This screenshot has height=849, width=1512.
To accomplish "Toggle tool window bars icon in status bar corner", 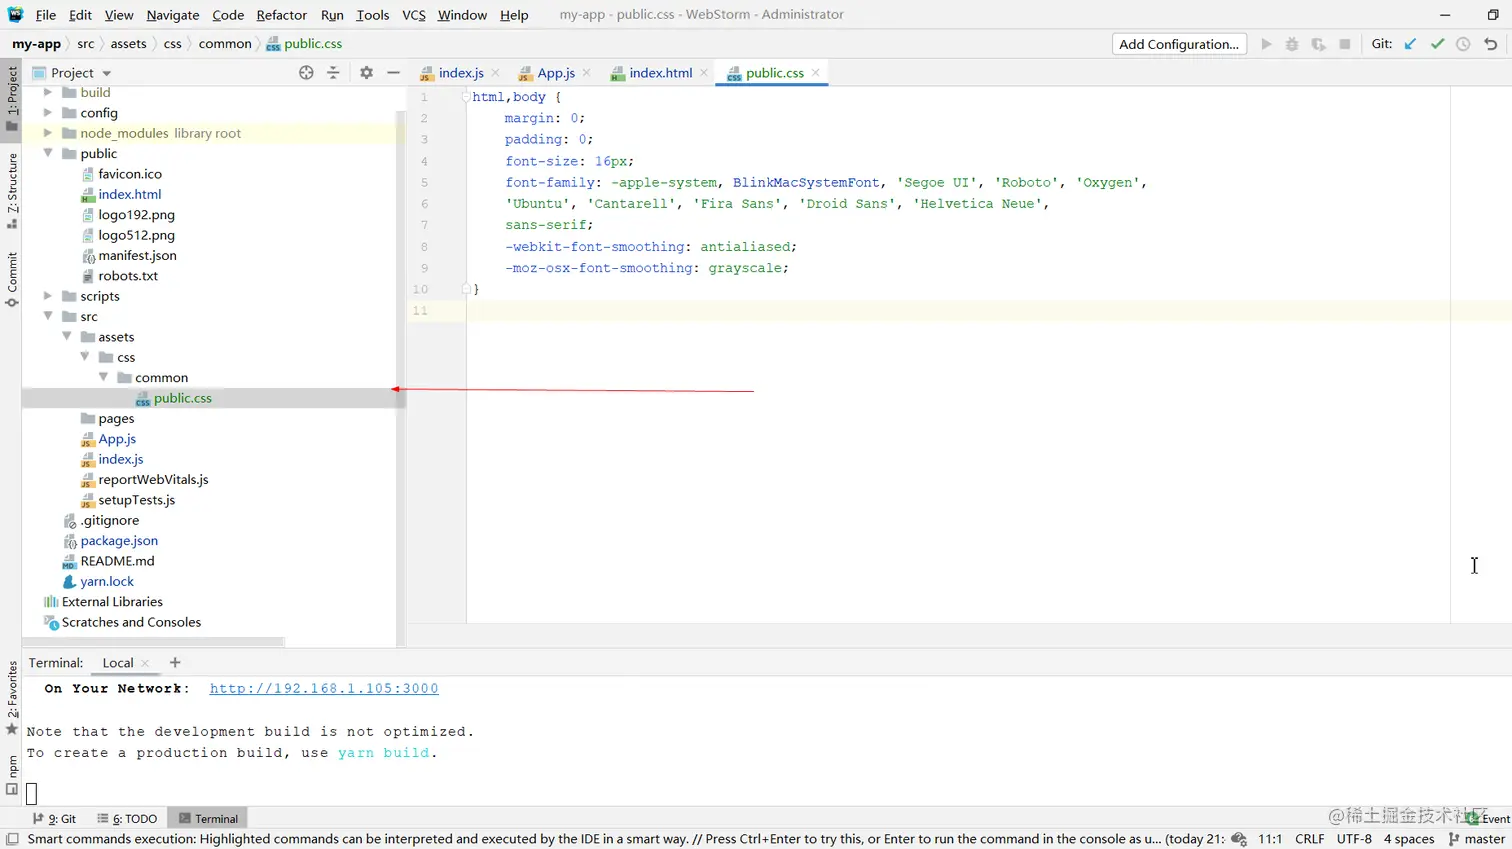I will [x=12, y=839].
